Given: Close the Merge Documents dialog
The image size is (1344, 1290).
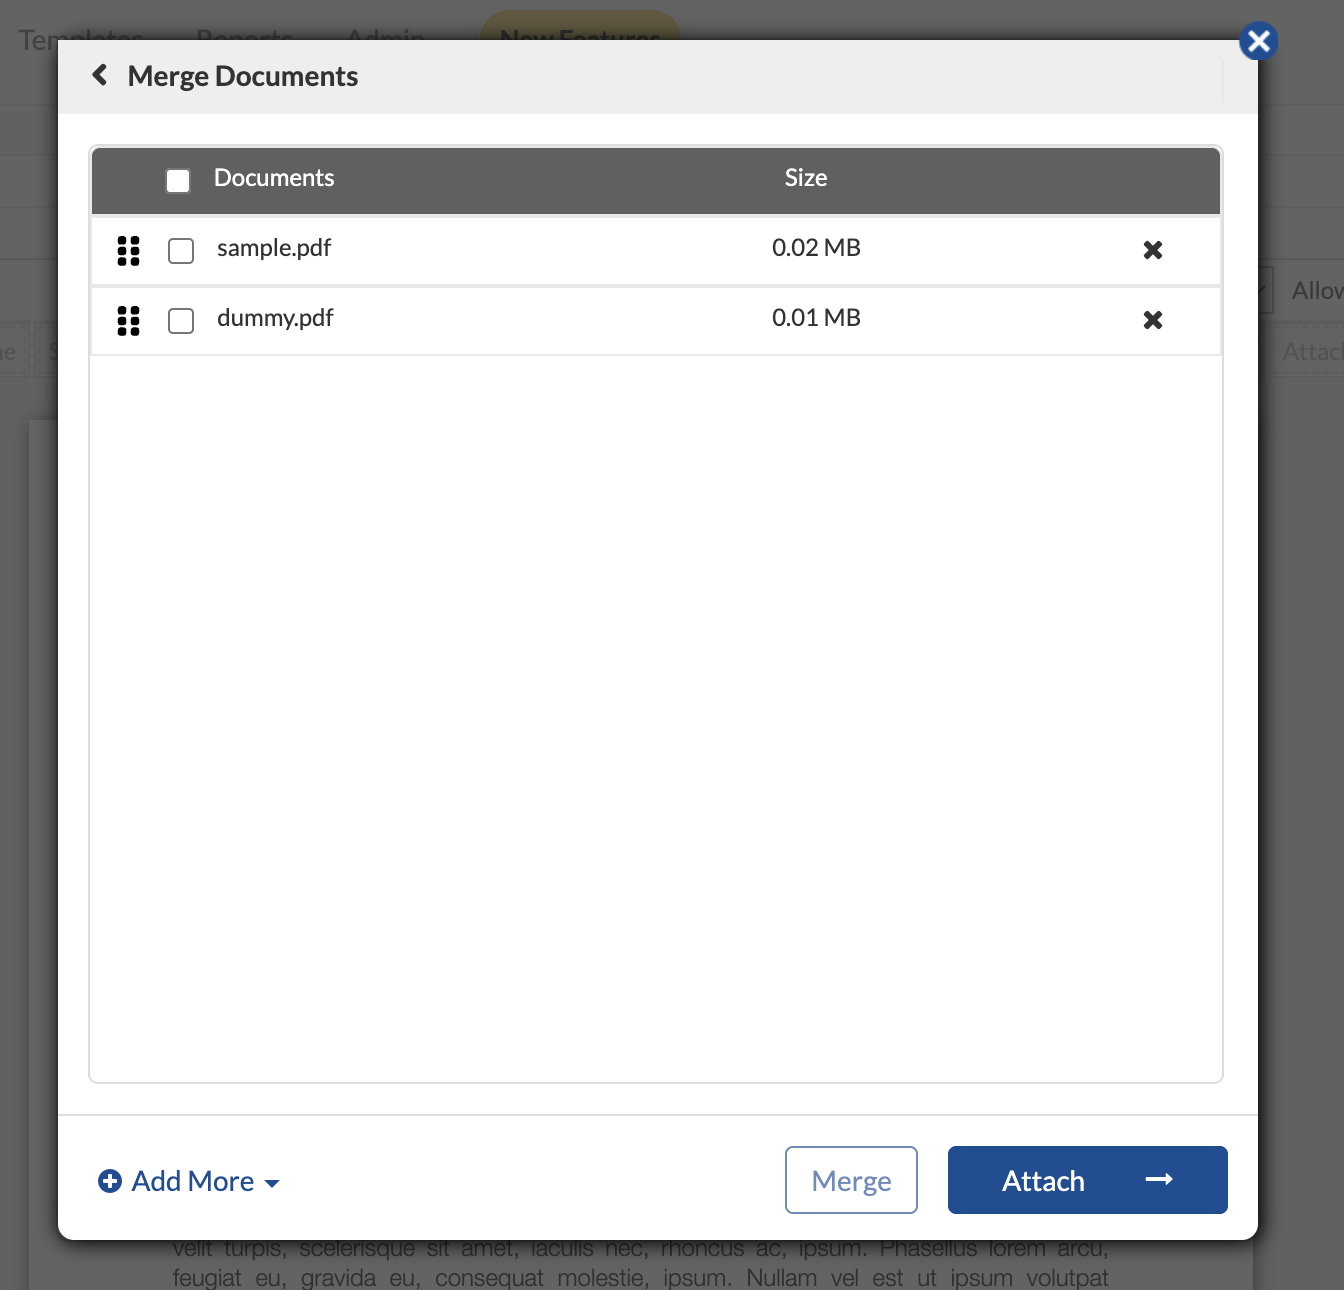Looking at the screenshot, I should point(1258,41).
